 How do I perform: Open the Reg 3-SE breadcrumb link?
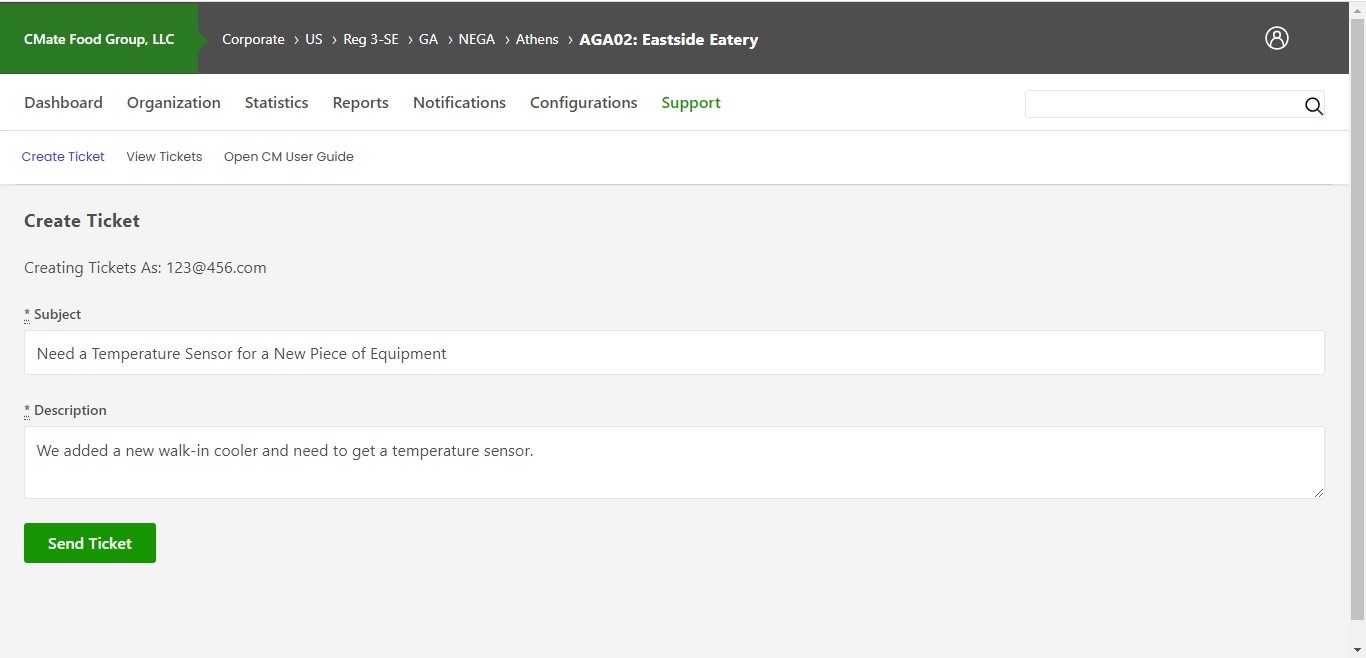(370, 39)
